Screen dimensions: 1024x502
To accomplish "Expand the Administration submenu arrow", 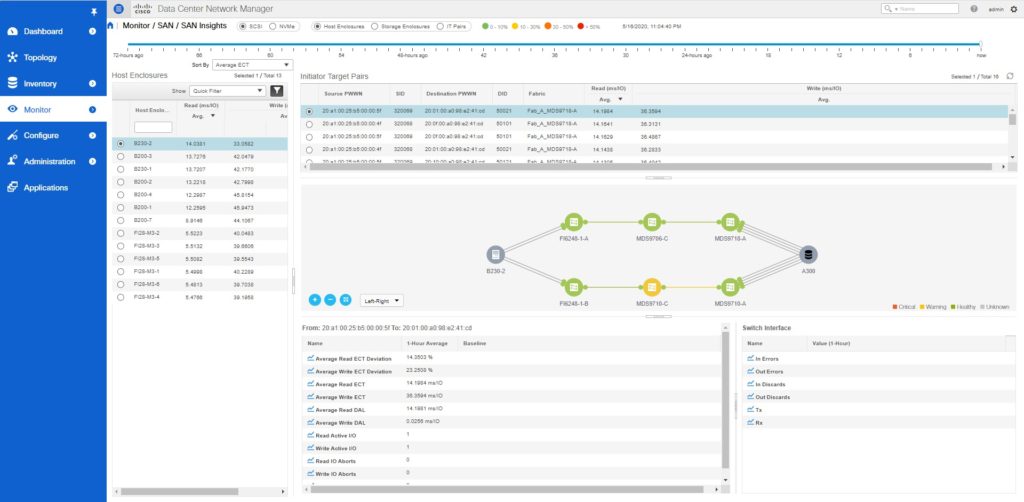I will 93,161.
